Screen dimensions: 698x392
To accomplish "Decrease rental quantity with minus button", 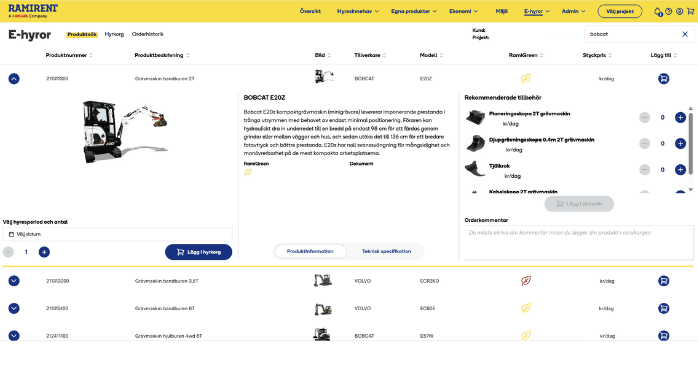I will 8,252.
